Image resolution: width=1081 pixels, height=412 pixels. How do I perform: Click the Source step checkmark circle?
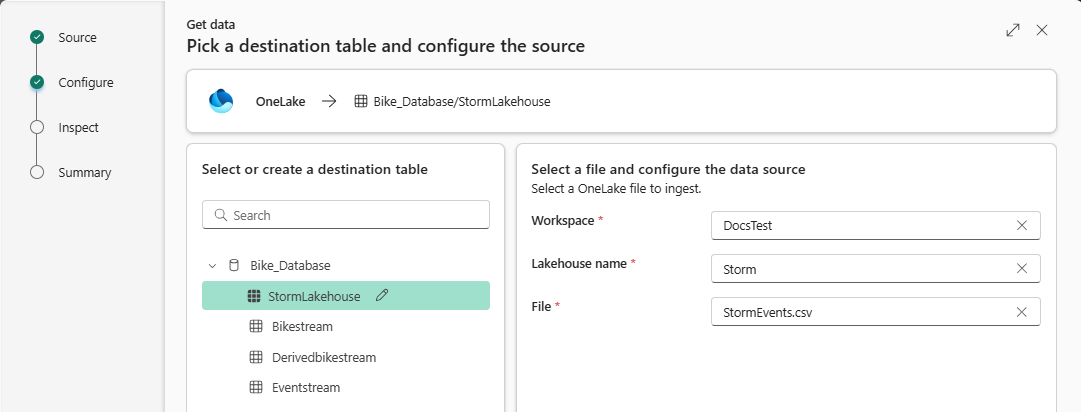tap(37, 38)
